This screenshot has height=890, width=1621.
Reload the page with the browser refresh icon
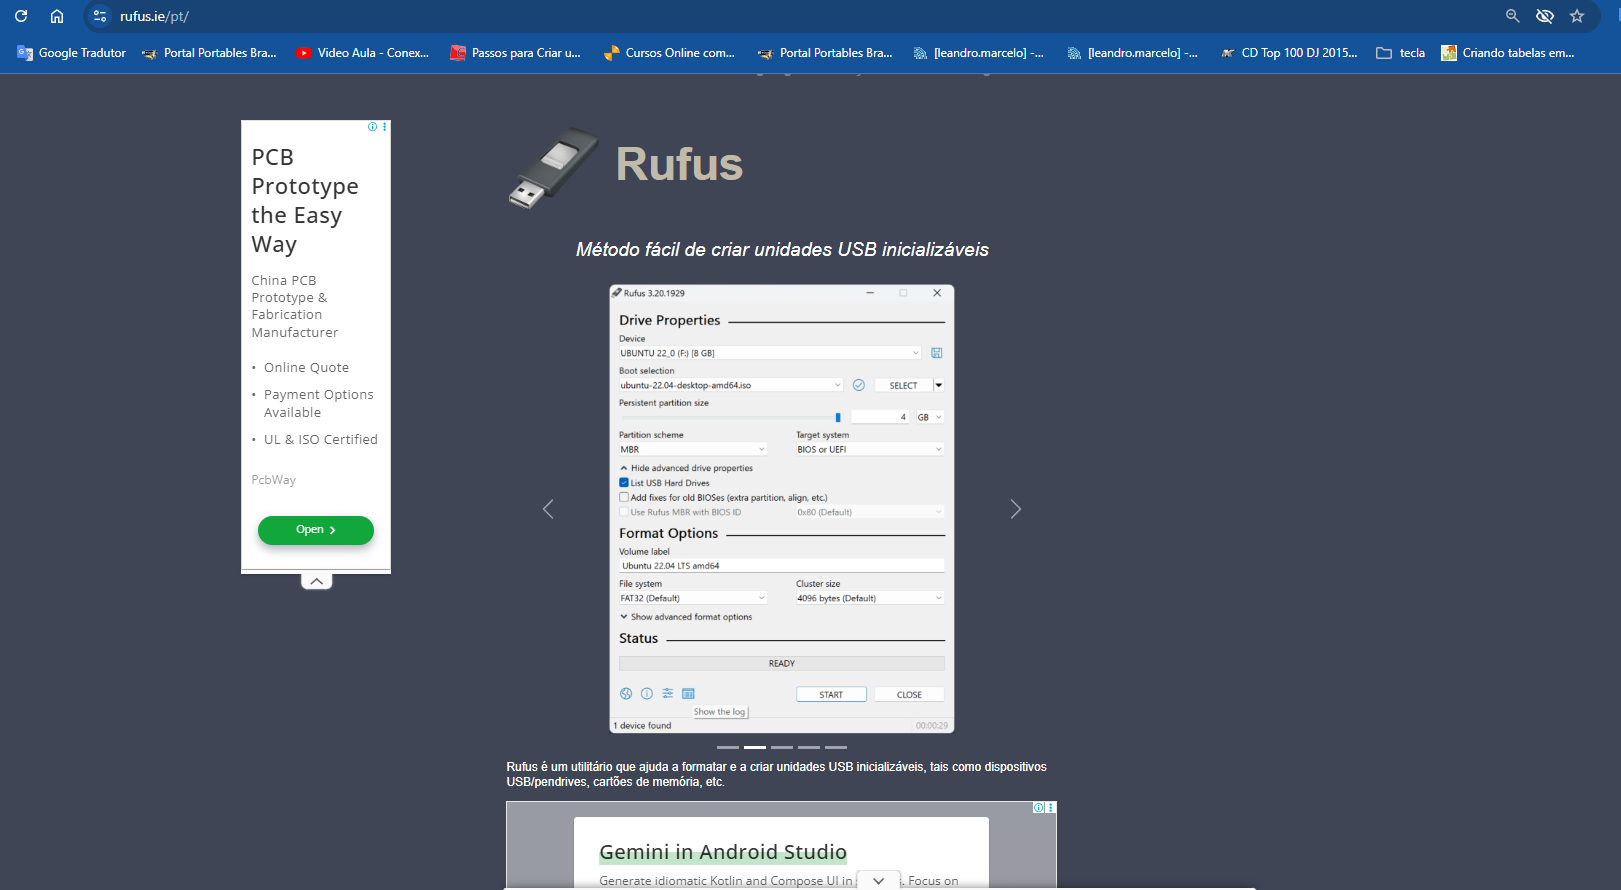pos(21,16)
